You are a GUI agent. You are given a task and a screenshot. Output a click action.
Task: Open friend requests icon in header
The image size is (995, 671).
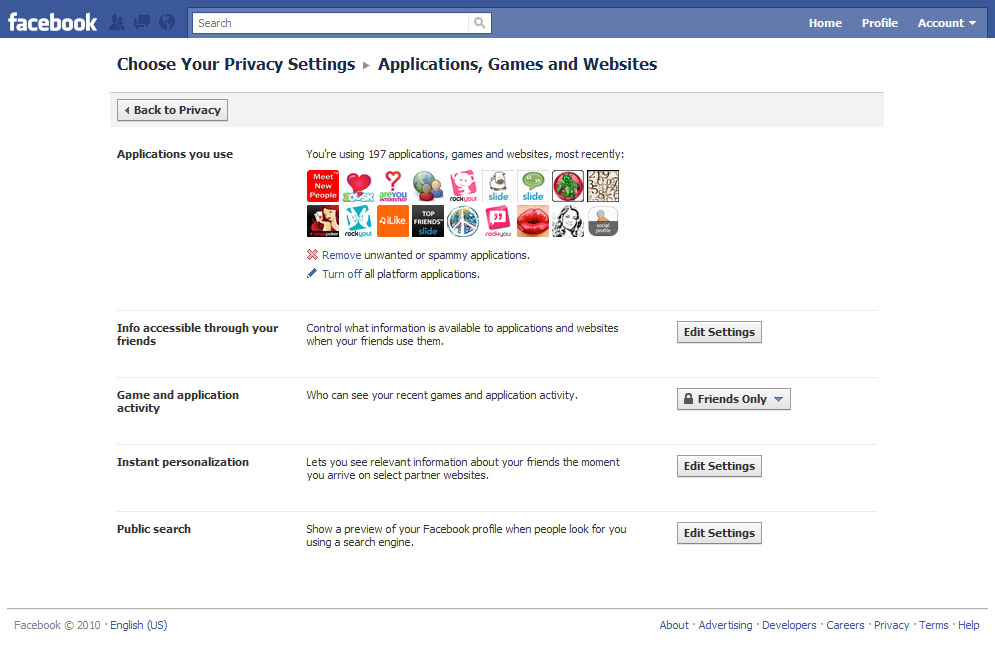coord(117,23)
